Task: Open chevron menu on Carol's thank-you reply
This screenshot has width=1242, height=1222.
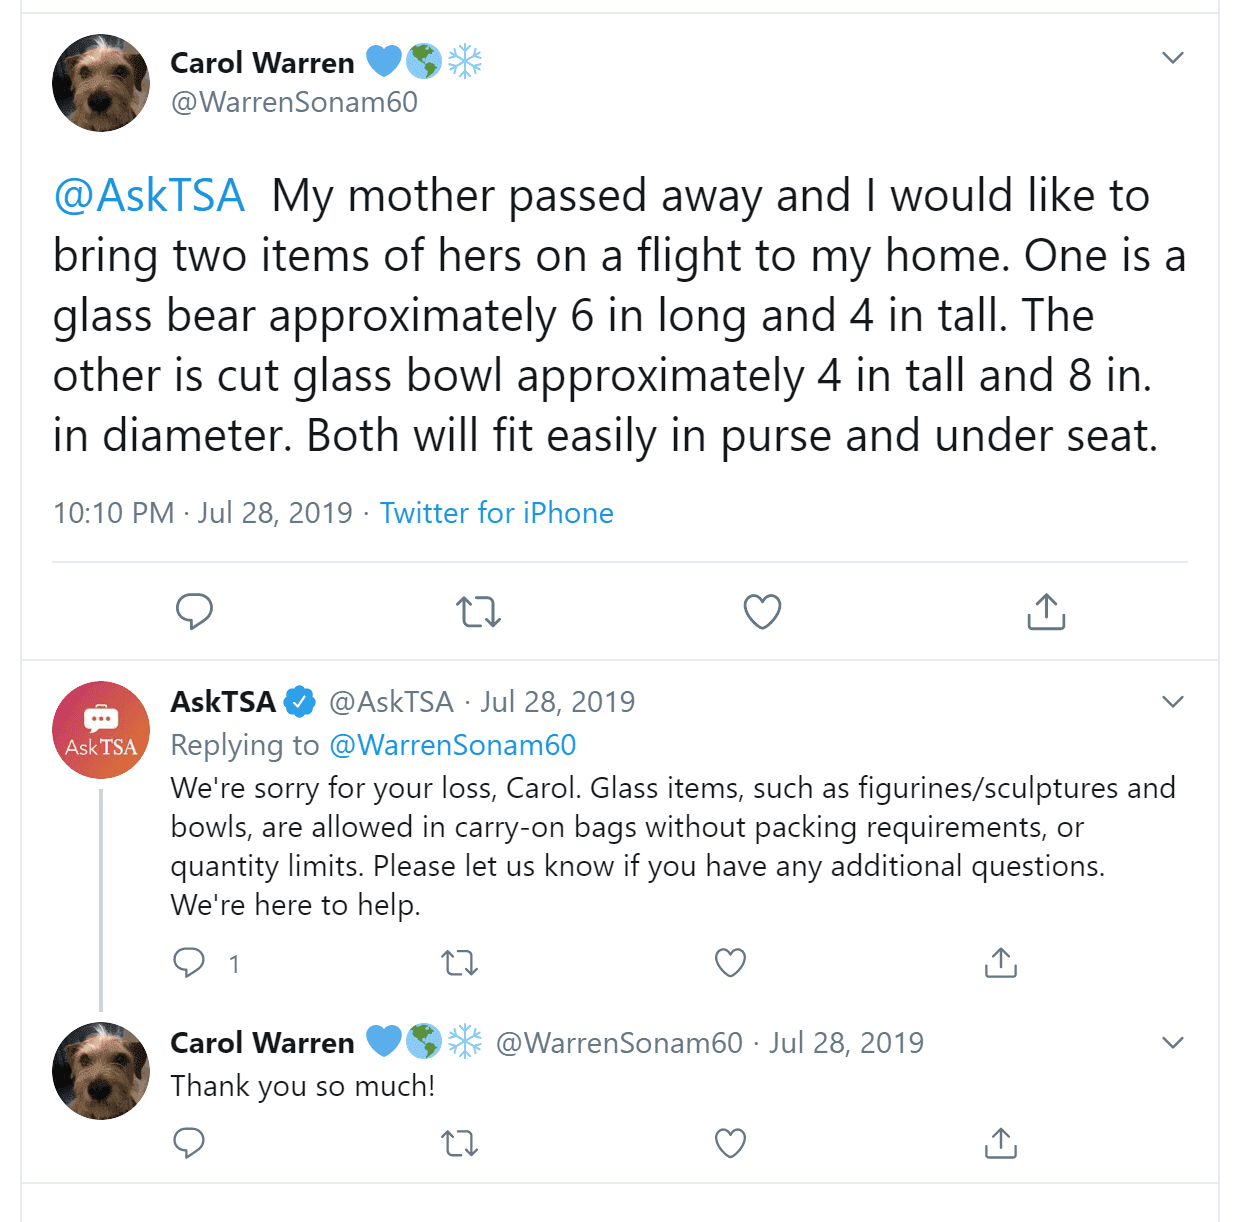Action: [x=1173, y=1043]
